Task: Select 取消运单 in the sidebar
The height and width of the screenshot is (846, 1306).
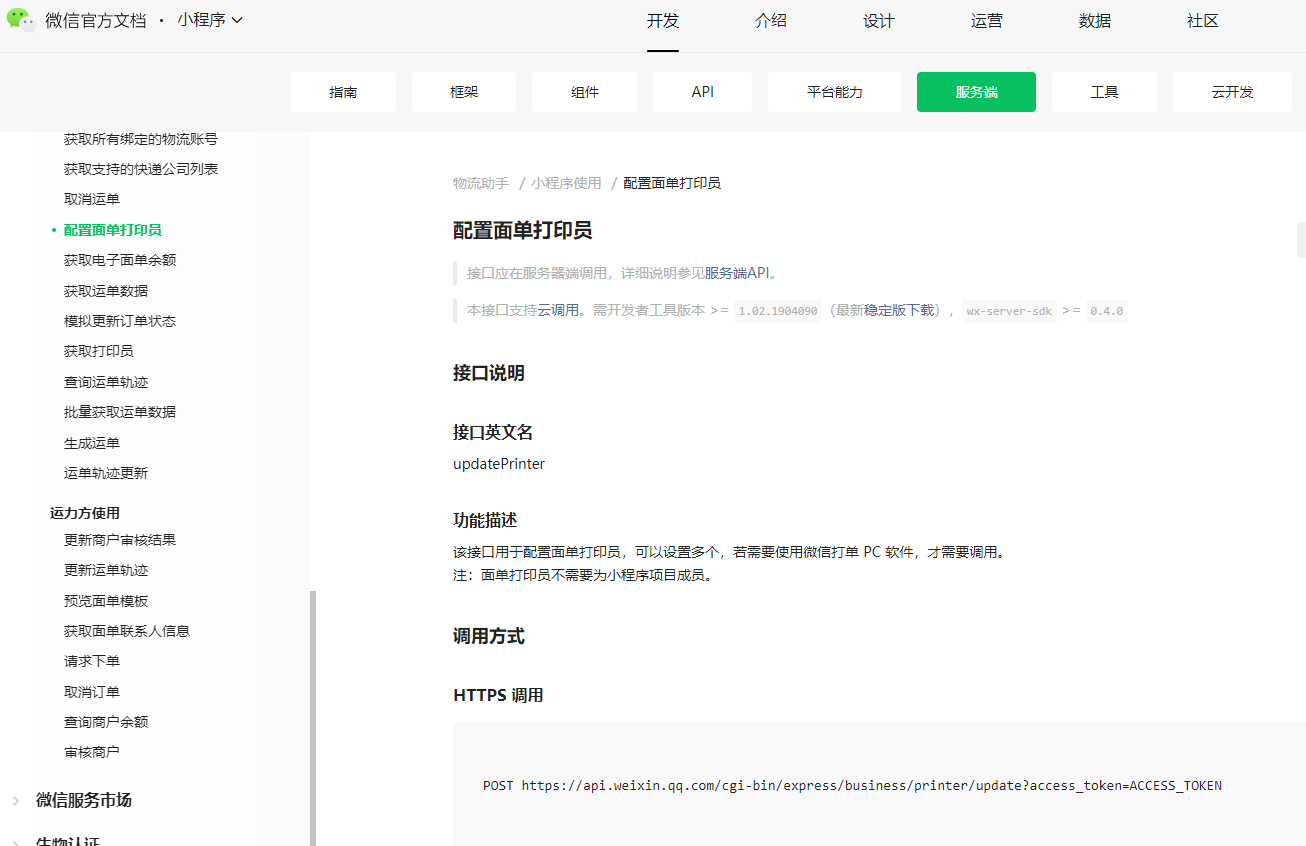Action: [92, 199]
